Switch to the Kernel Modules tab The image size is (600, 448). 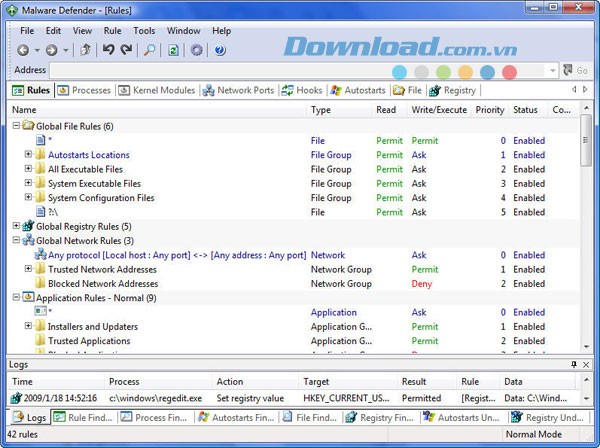click(158, 91)
